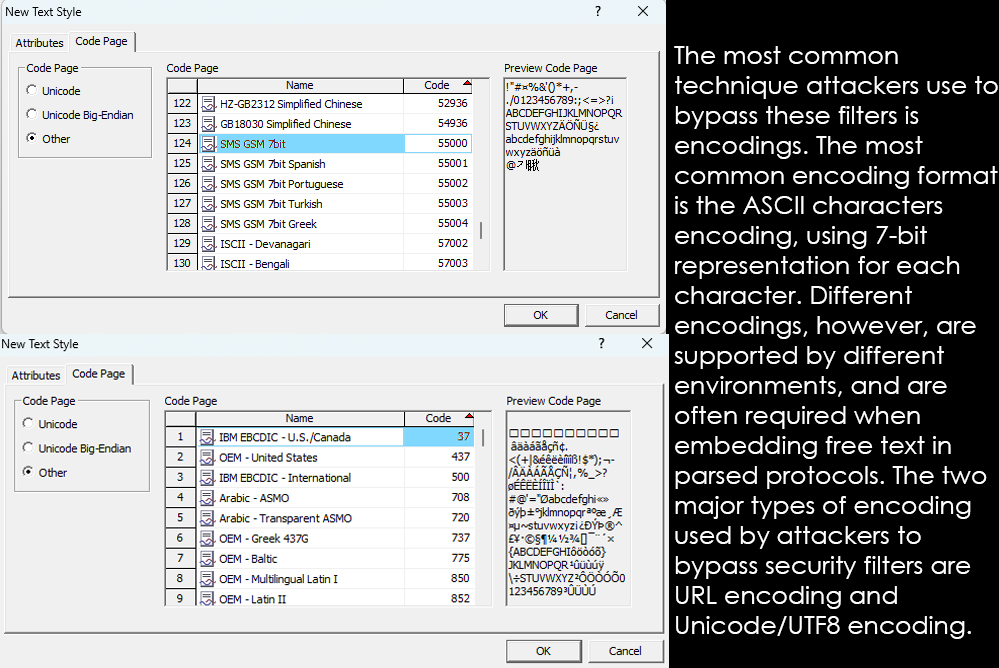The width and height of the screenshot is (999, 668).
Task: Sort top list by Code column header
Action: [438, 86]
